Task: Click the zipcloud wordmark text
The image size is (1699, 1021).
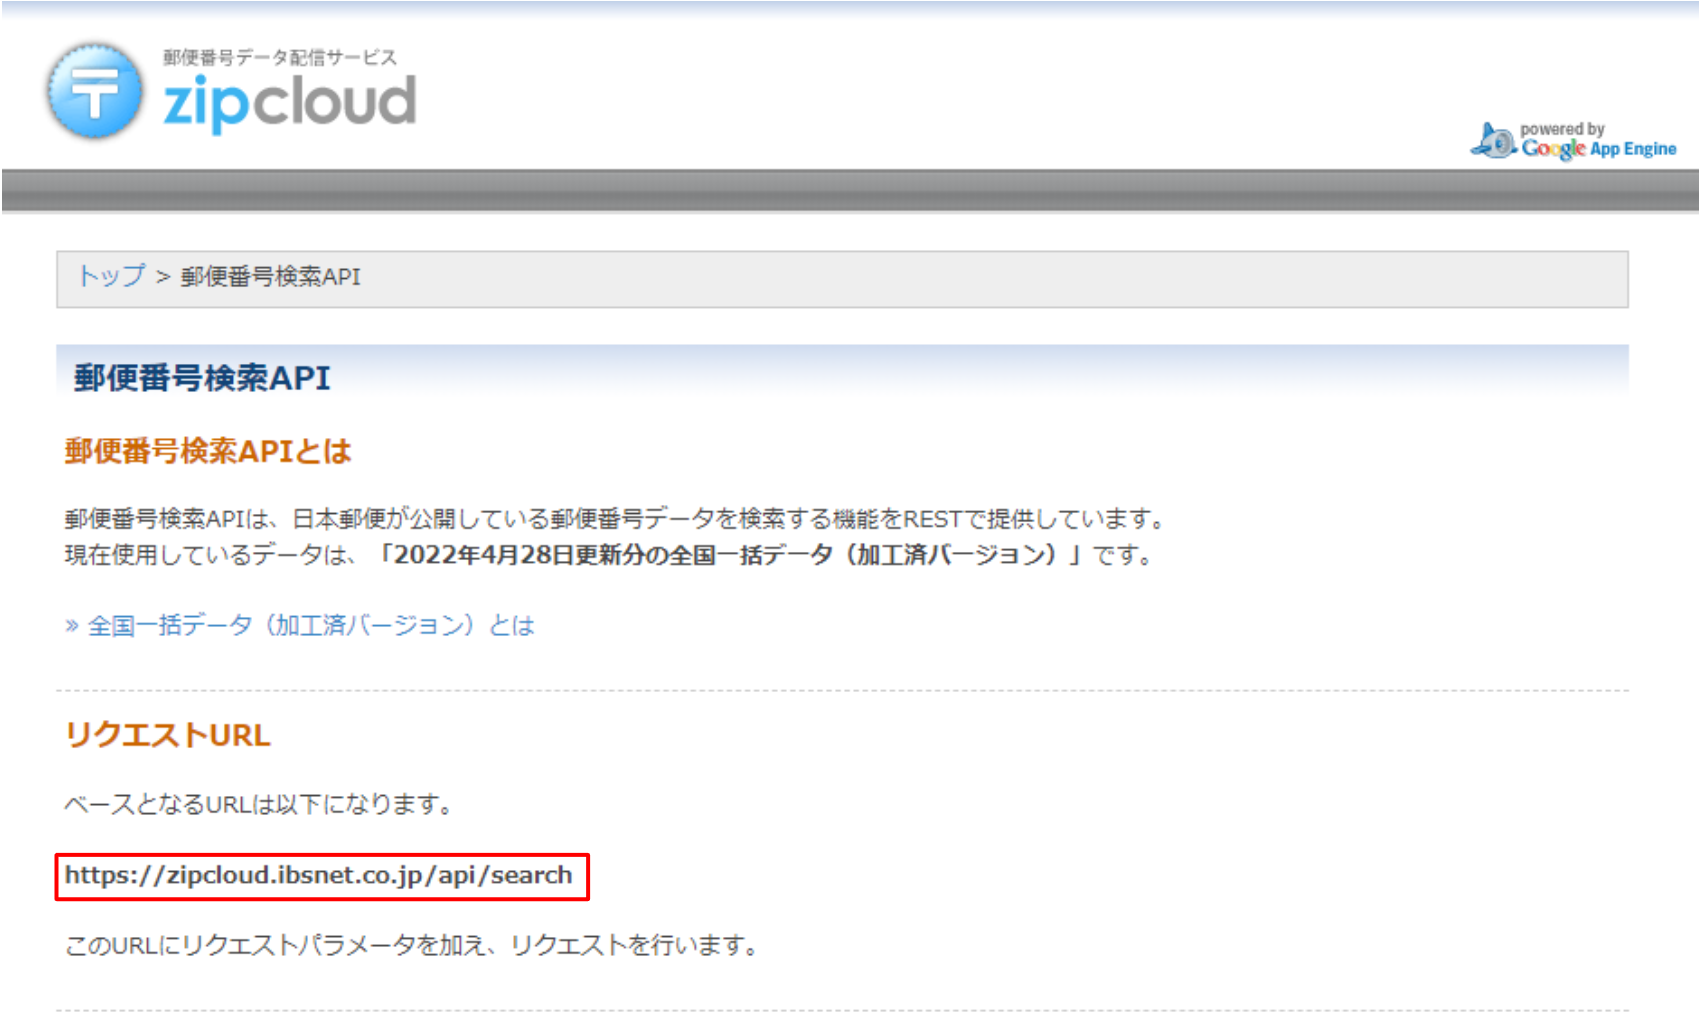Action: tap(289, 103)
